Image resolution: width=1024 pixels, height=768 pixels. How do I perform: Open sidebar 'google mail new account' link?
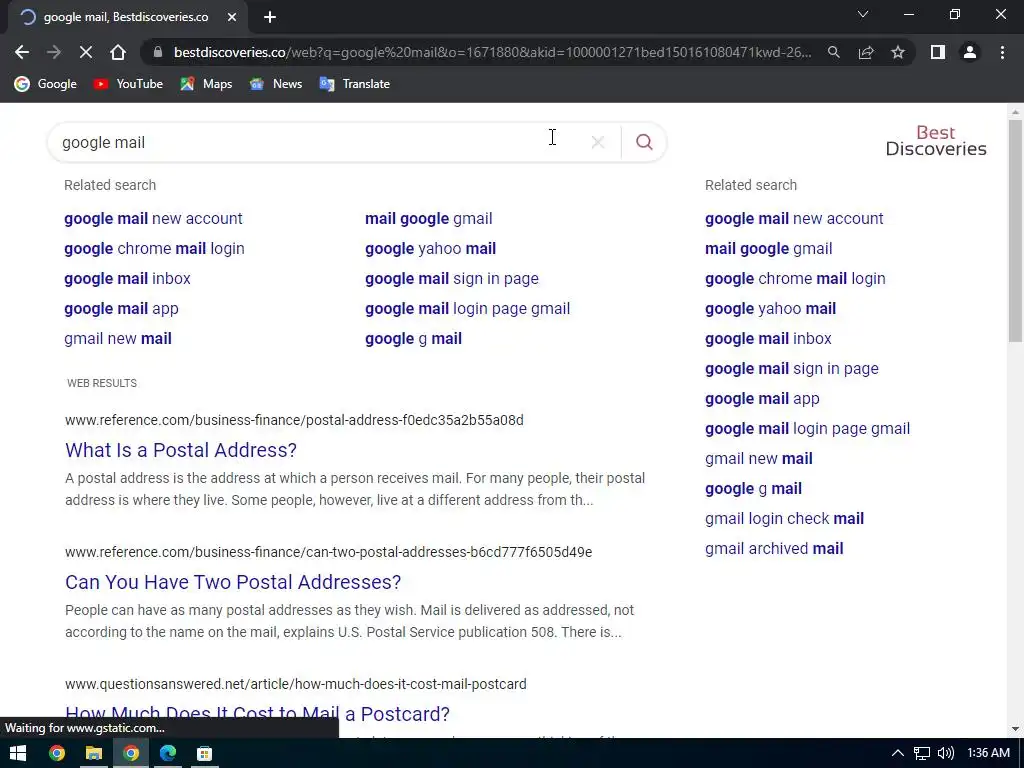coord(794,218)
